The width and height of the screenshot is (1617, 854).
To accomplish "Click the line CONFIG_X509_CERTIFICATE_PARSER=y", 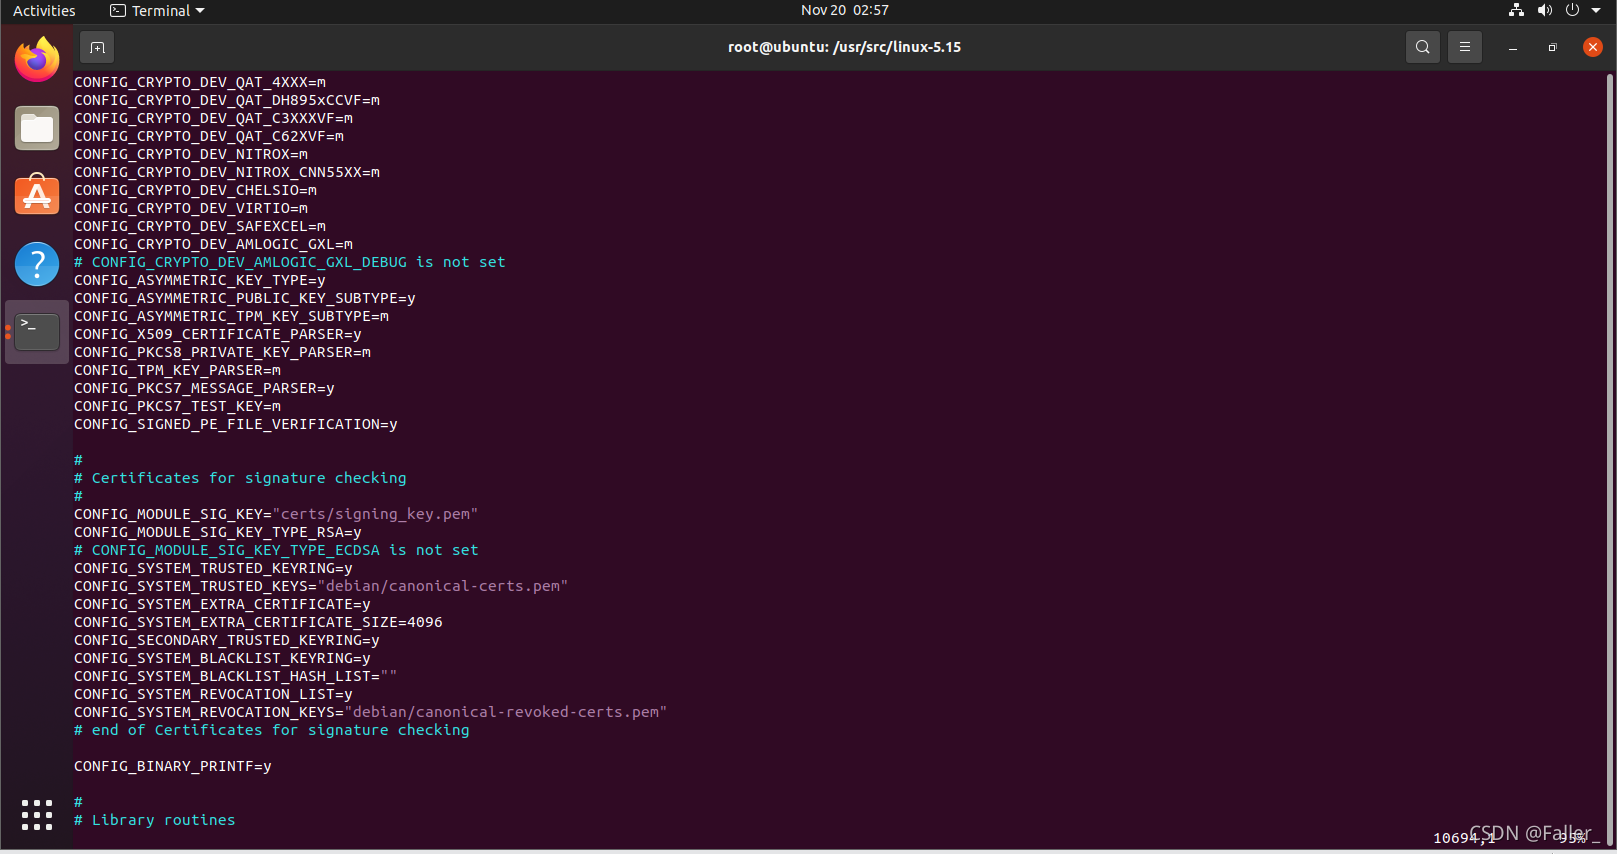I will (218, 334).
